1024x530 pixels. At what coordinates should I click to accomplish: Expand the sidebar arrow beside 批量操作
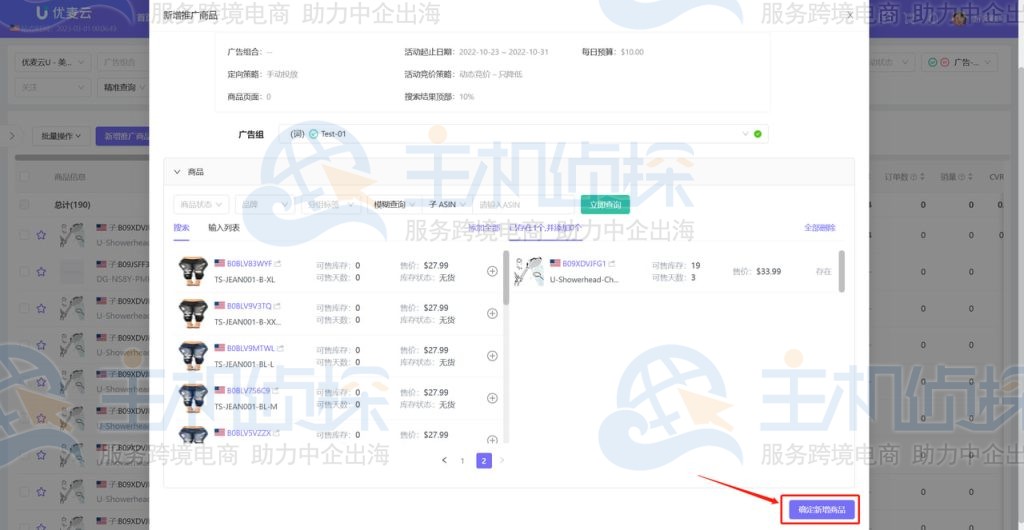click(12, 136)
